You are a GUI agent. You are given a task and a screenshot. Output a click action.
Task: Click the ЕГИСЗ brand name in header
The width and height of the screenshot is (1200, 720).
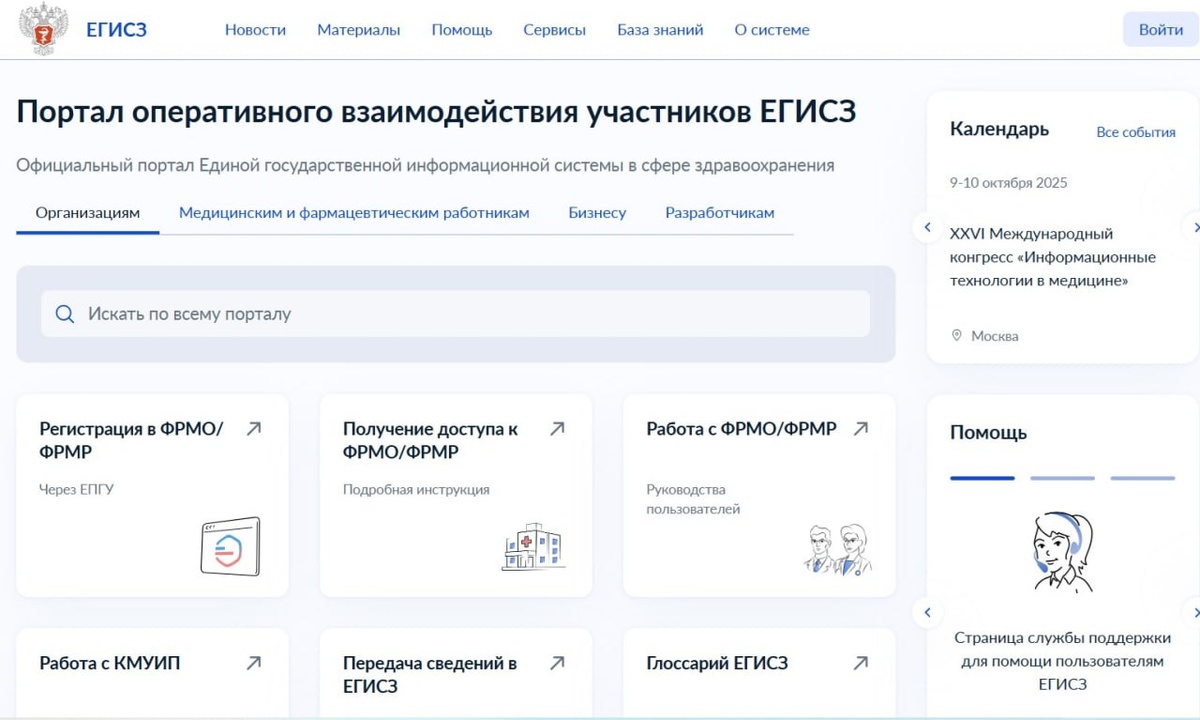point(116,30)
